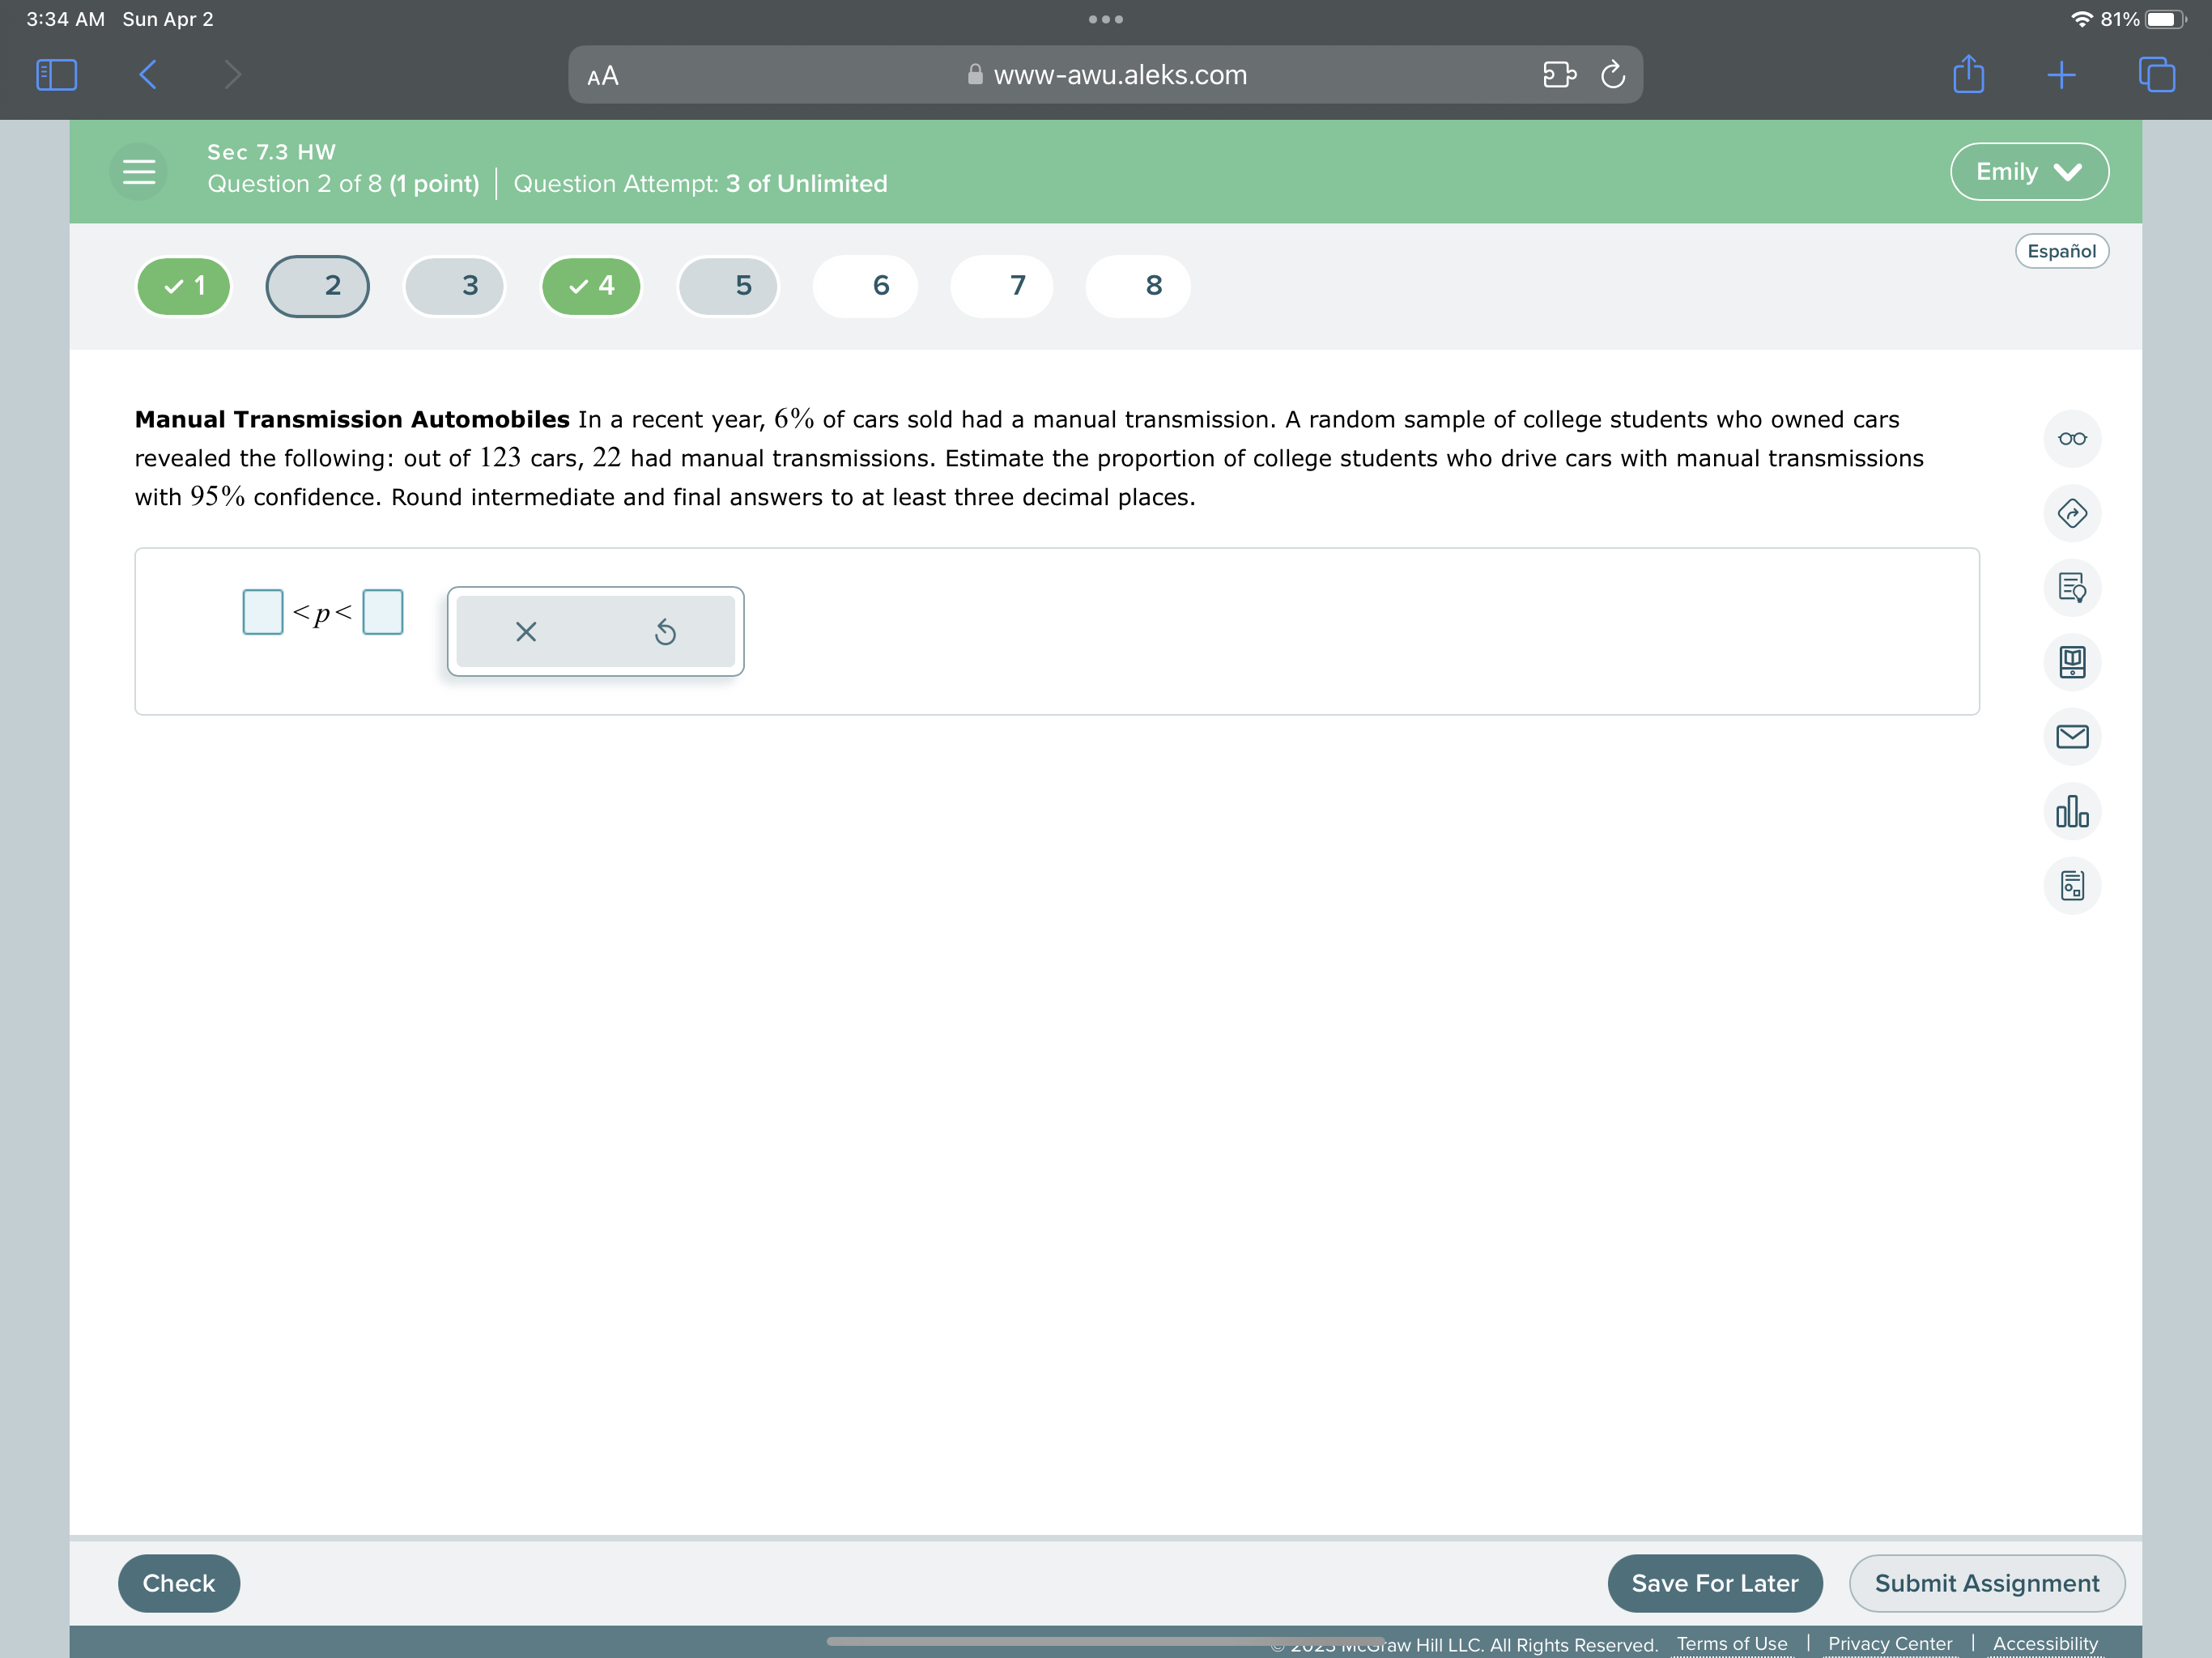Switch language with Español button
2212x1658 pixels.
(x=2061, y=251)
